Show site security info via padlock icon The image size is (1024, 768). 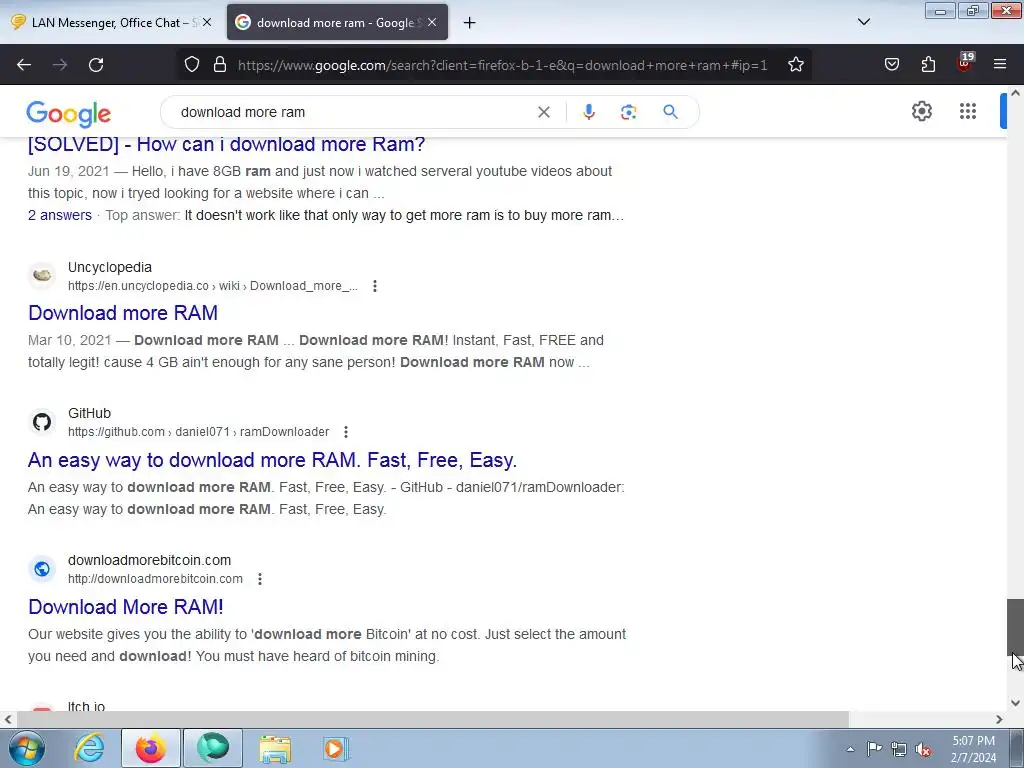(x=220, y=65)
